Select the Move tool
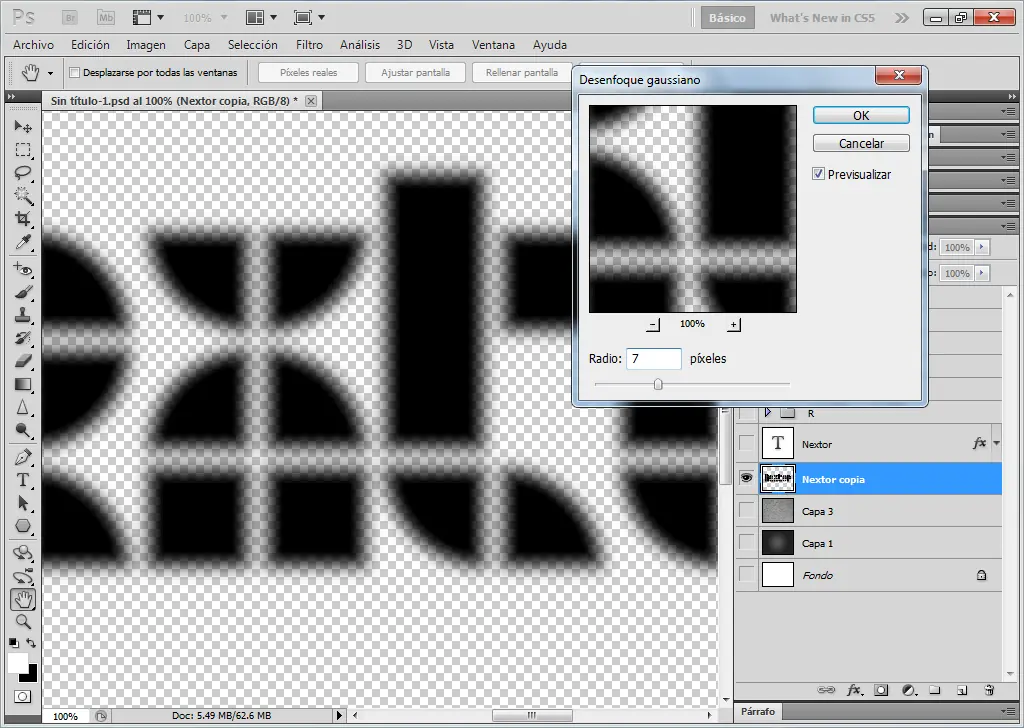 click(22, 126)
